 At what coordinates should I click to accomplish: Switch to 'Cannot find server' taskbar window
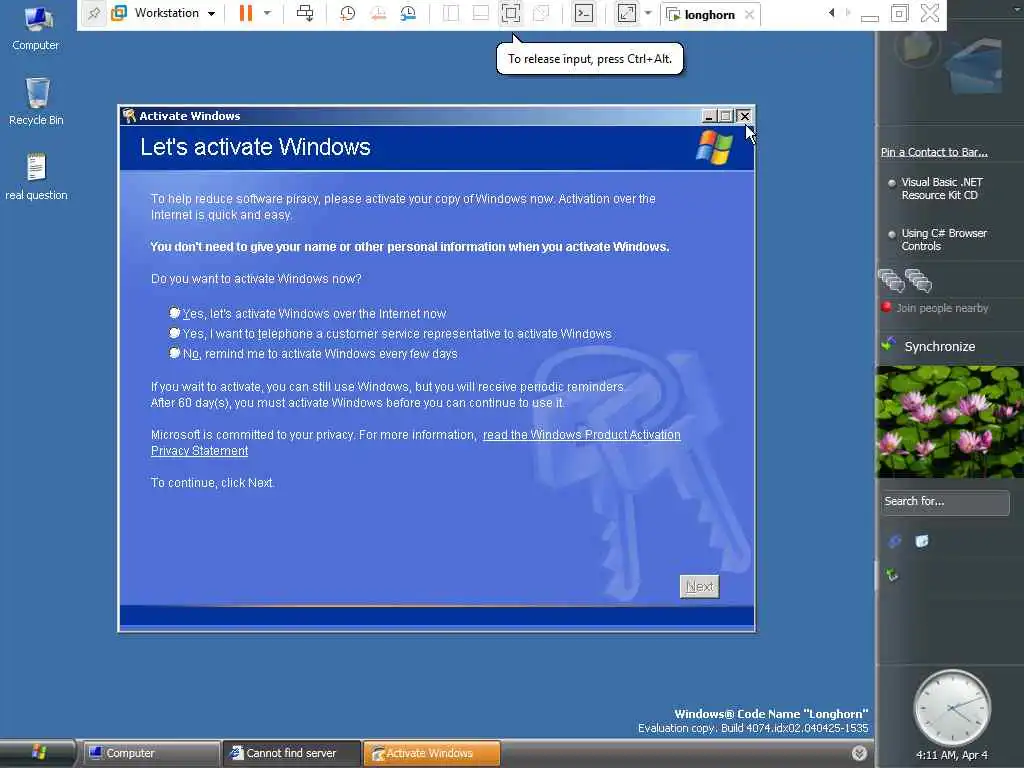pos(291,753)
